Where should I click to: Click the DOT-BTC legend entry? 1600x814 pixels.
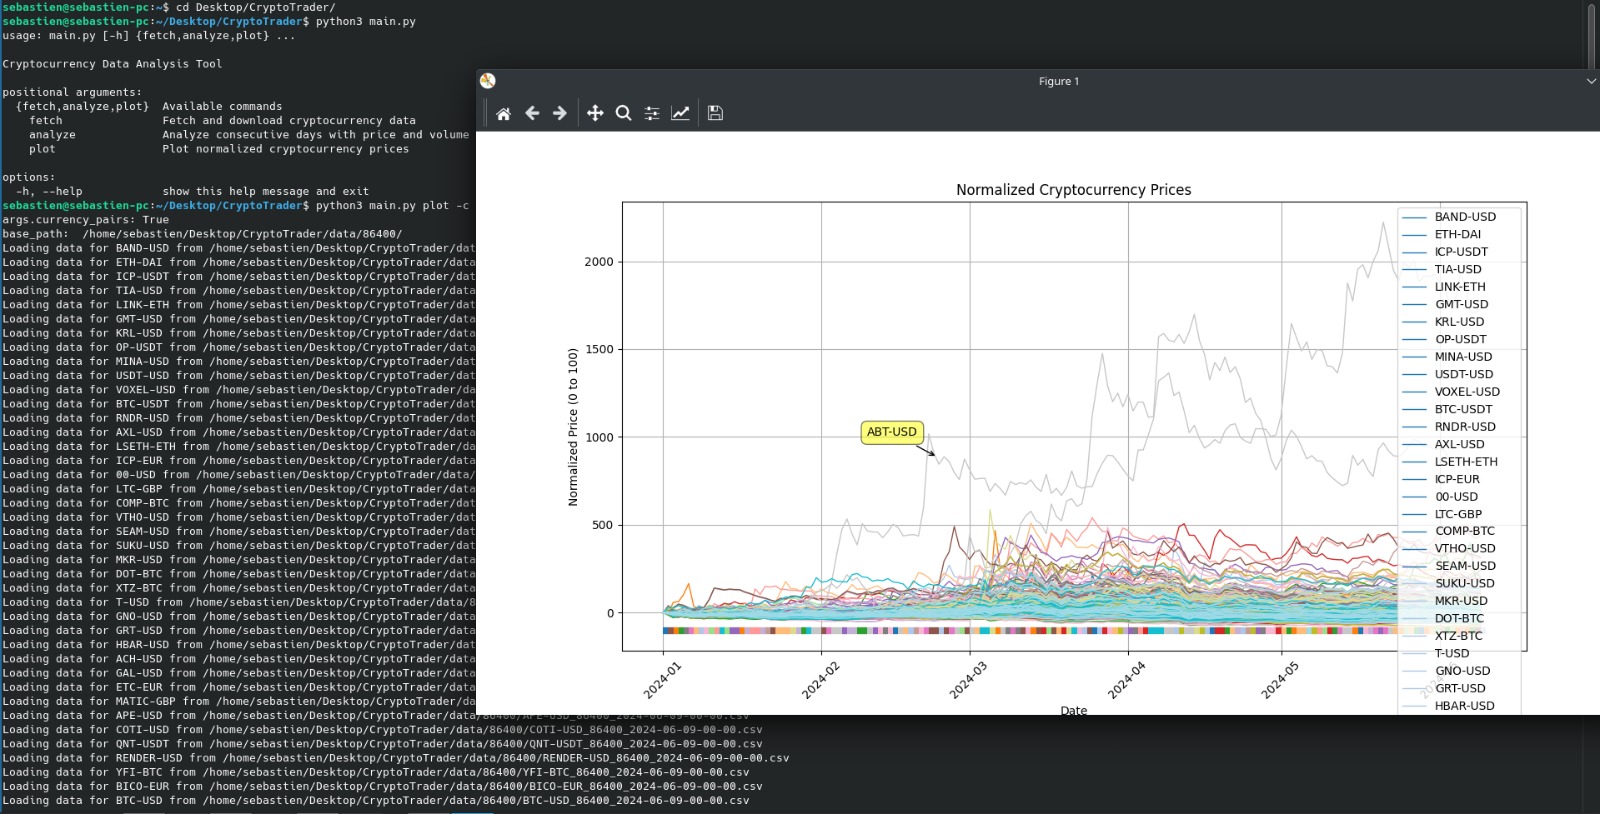click(1443, 618)
